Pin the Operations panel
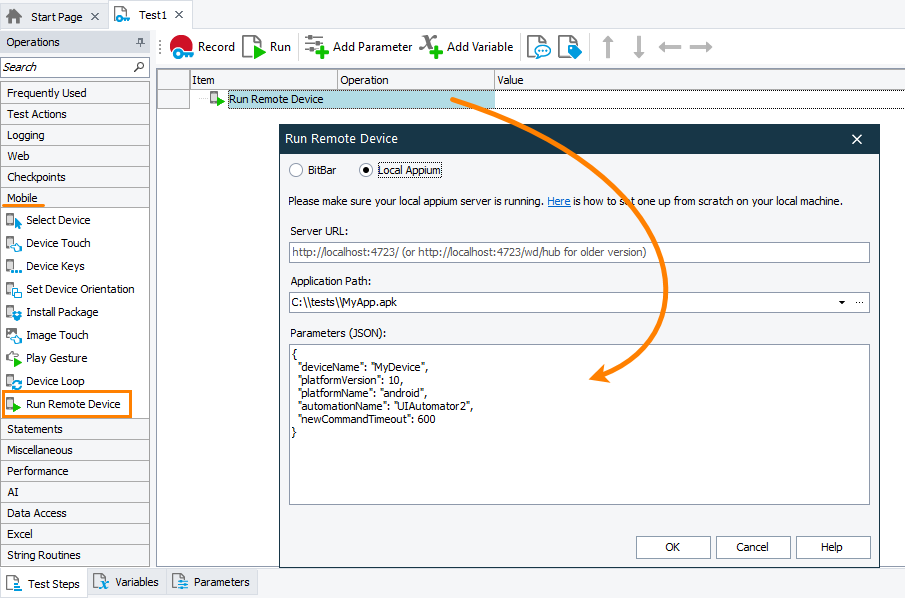This screenshot has height=598, width=905. point(140,43)
